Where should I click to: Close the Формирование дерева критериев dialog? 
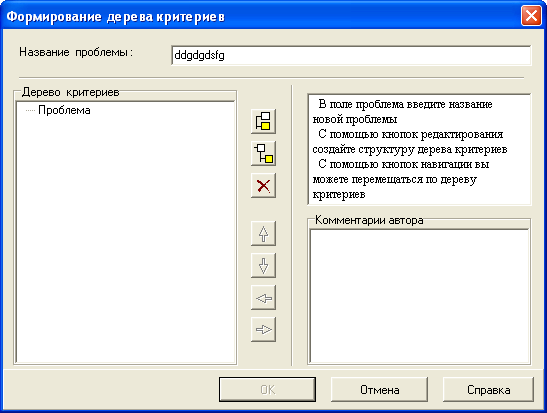click(531, 16)
